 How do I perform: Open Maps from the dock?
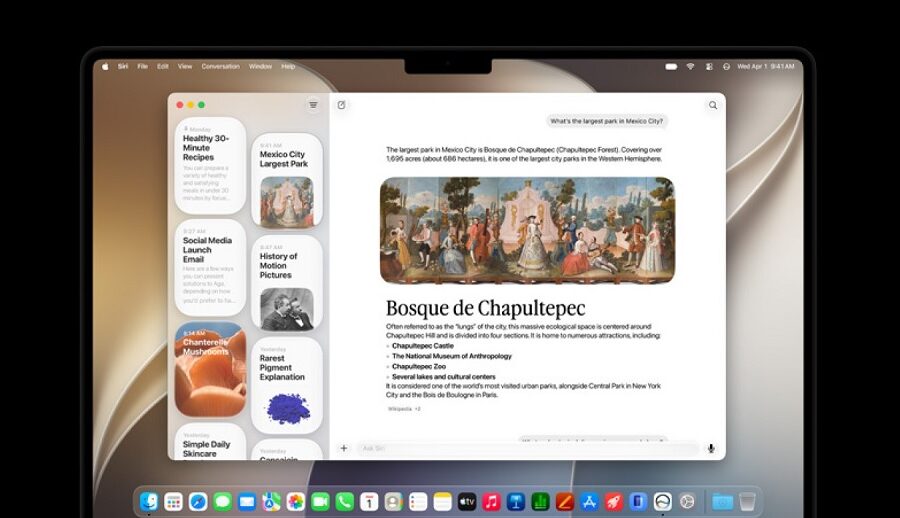point(271,502)
